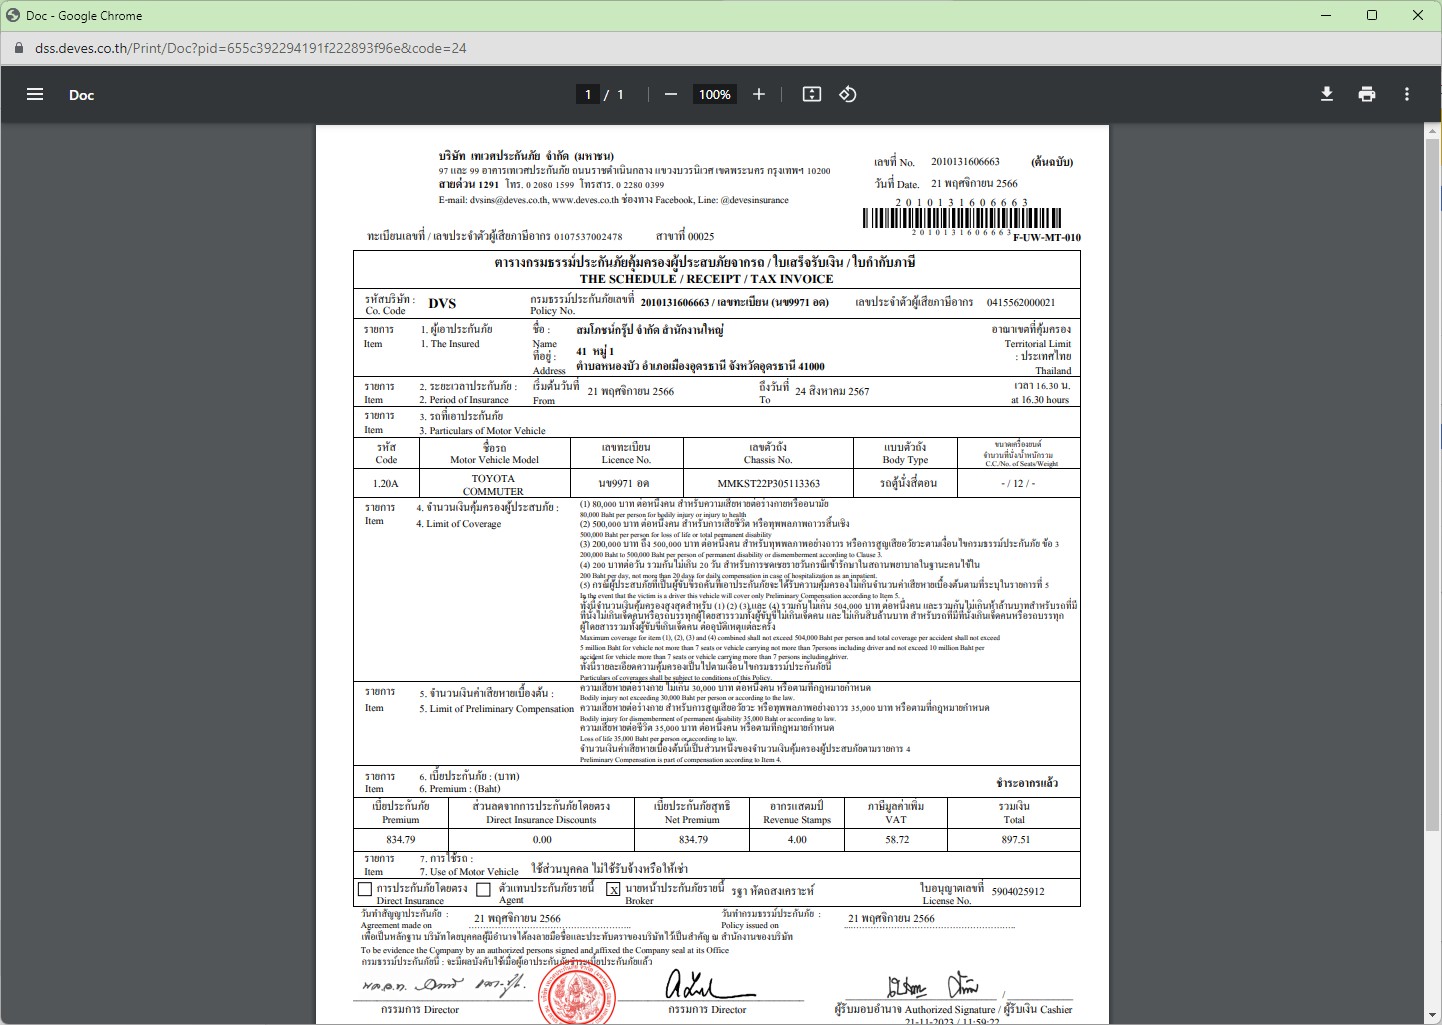Check the Agent checkbox
This screenshot has height=1025, width=1442.
pos(484,889)
